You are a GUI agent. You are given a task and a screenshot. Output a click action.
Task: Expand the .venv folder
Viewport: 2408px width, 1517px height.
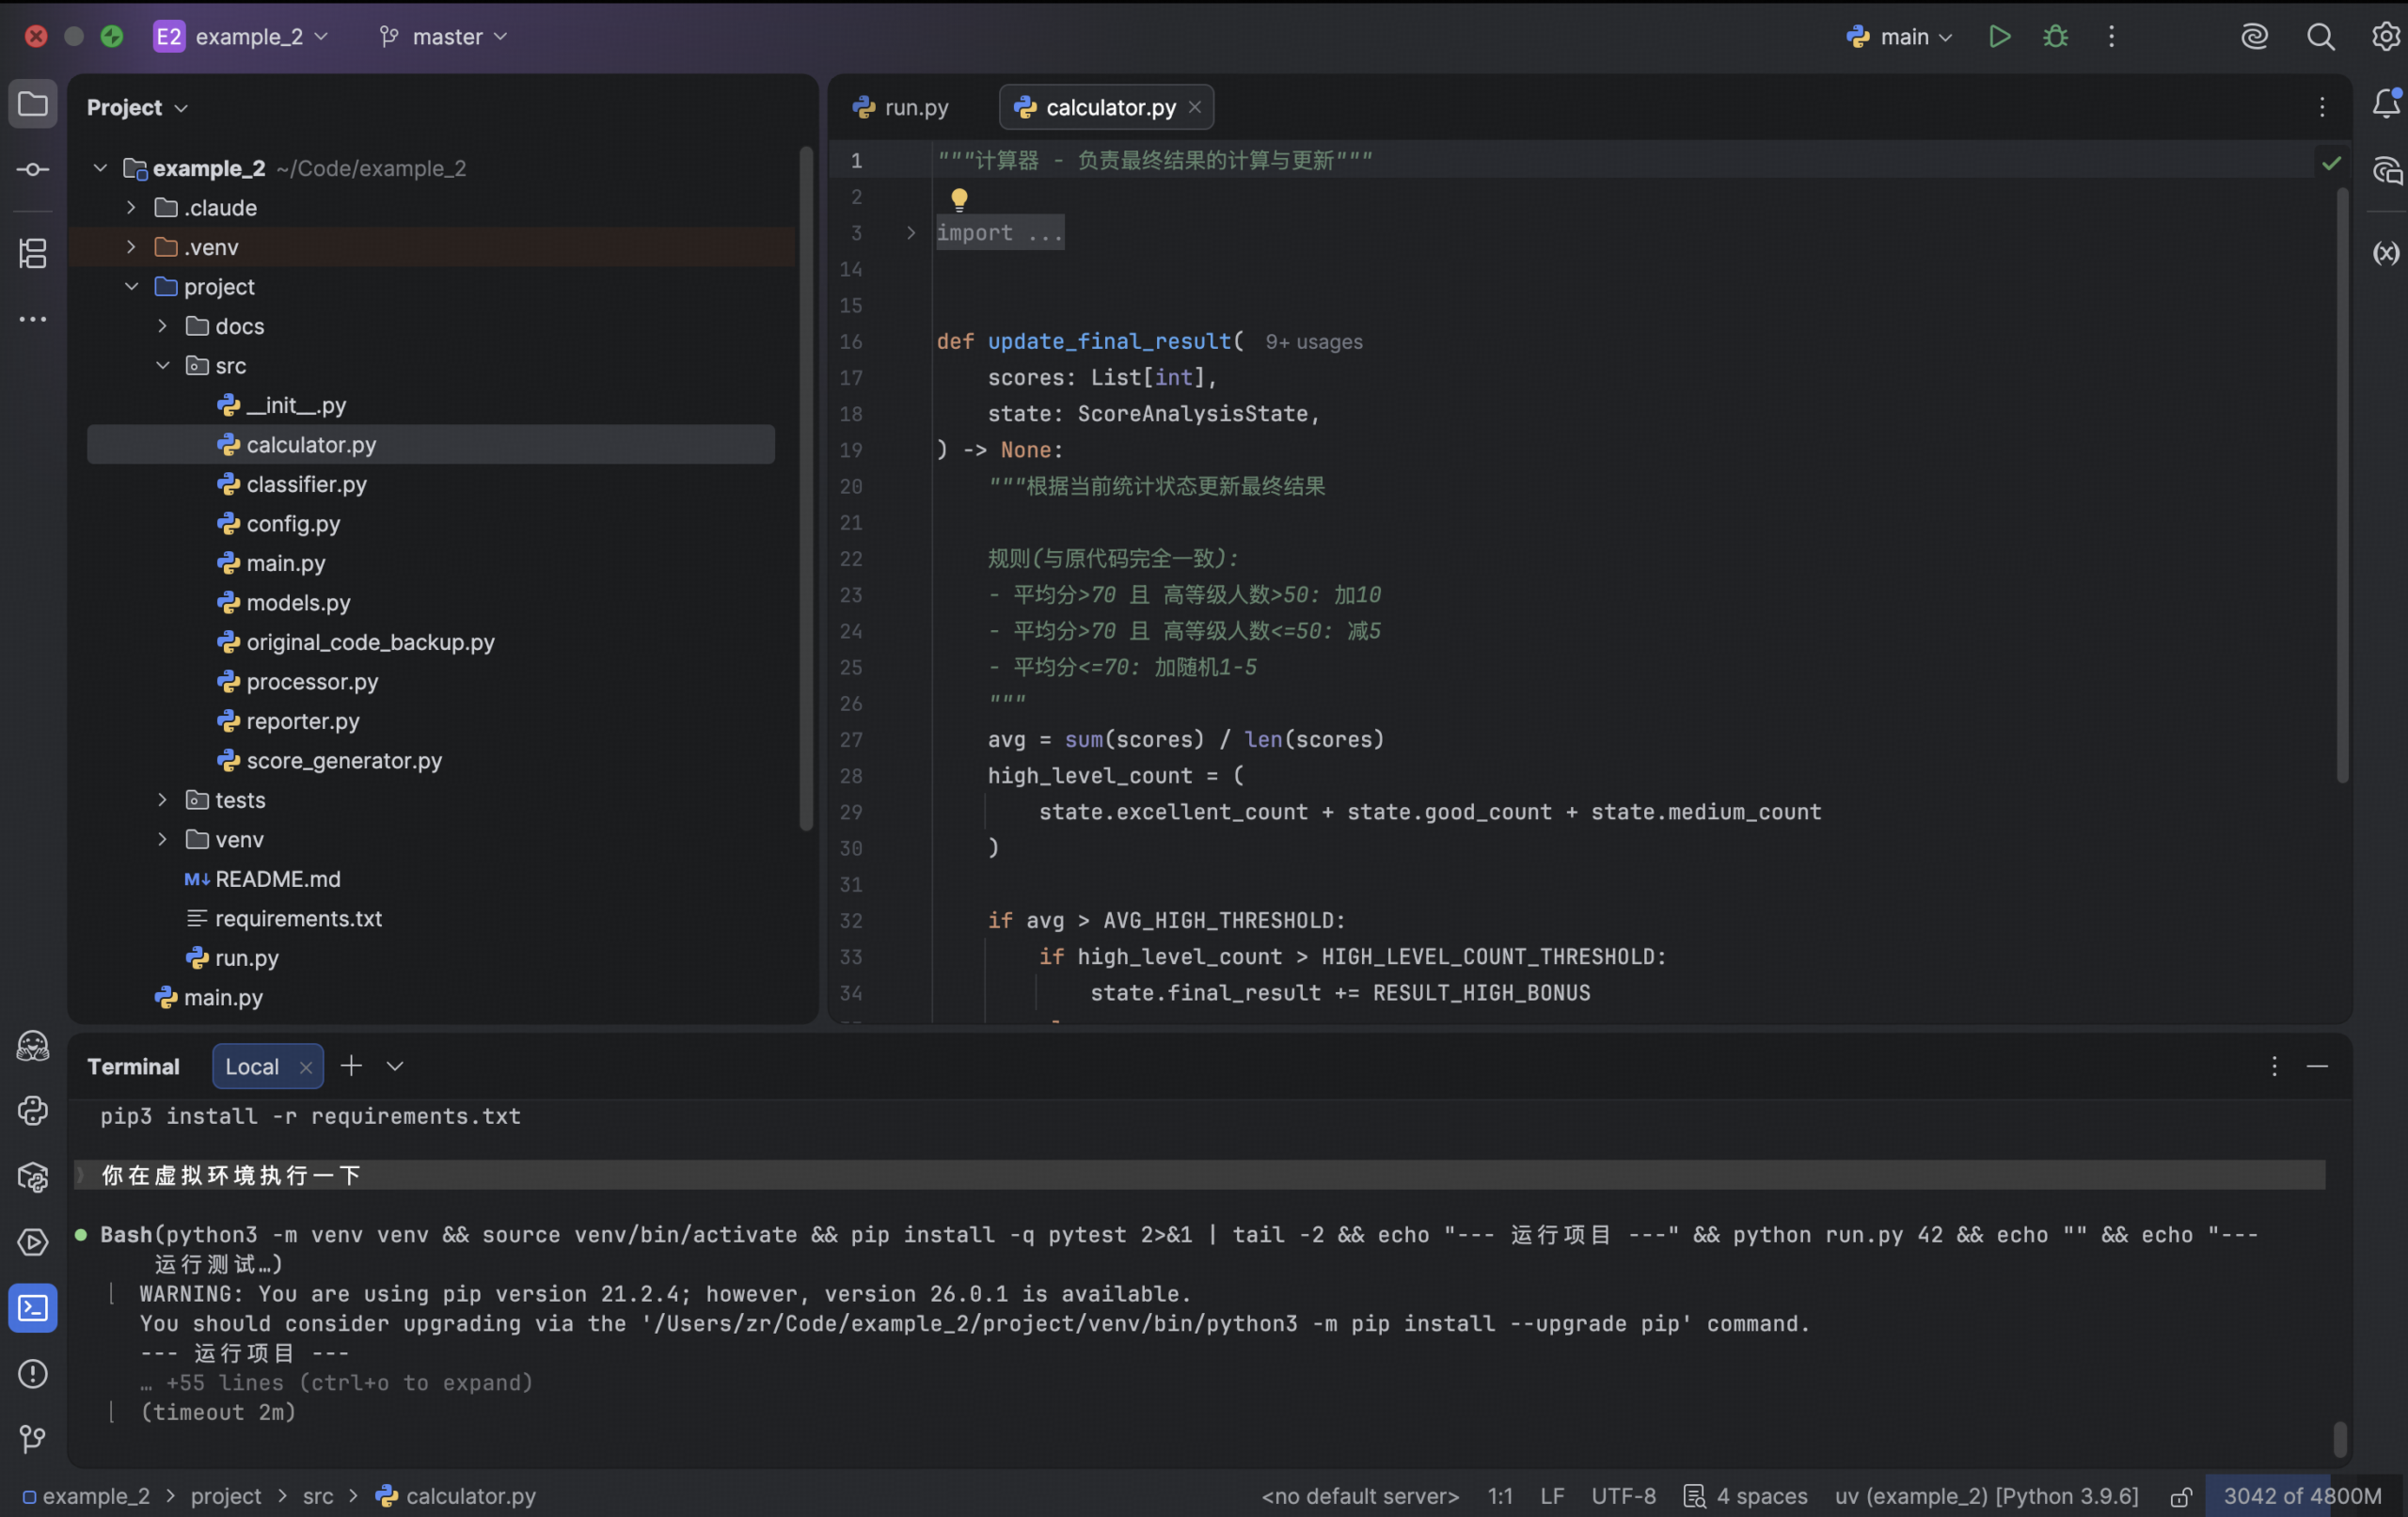[x=131, y=247]
